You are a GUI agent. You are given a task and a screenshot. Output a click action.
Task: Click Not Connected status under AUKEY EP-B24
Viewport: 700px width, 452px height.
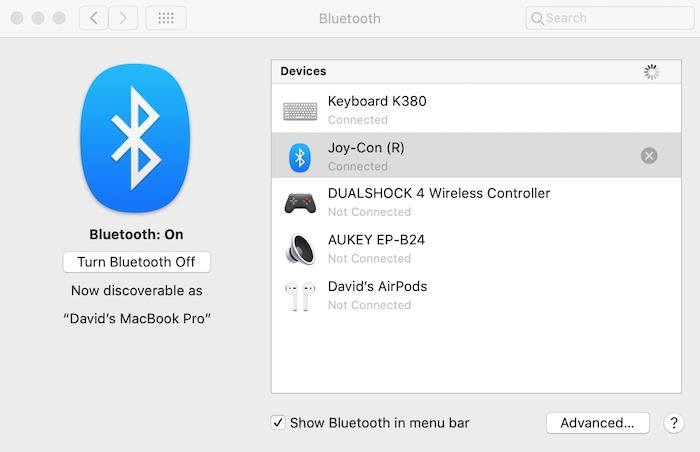369,259
